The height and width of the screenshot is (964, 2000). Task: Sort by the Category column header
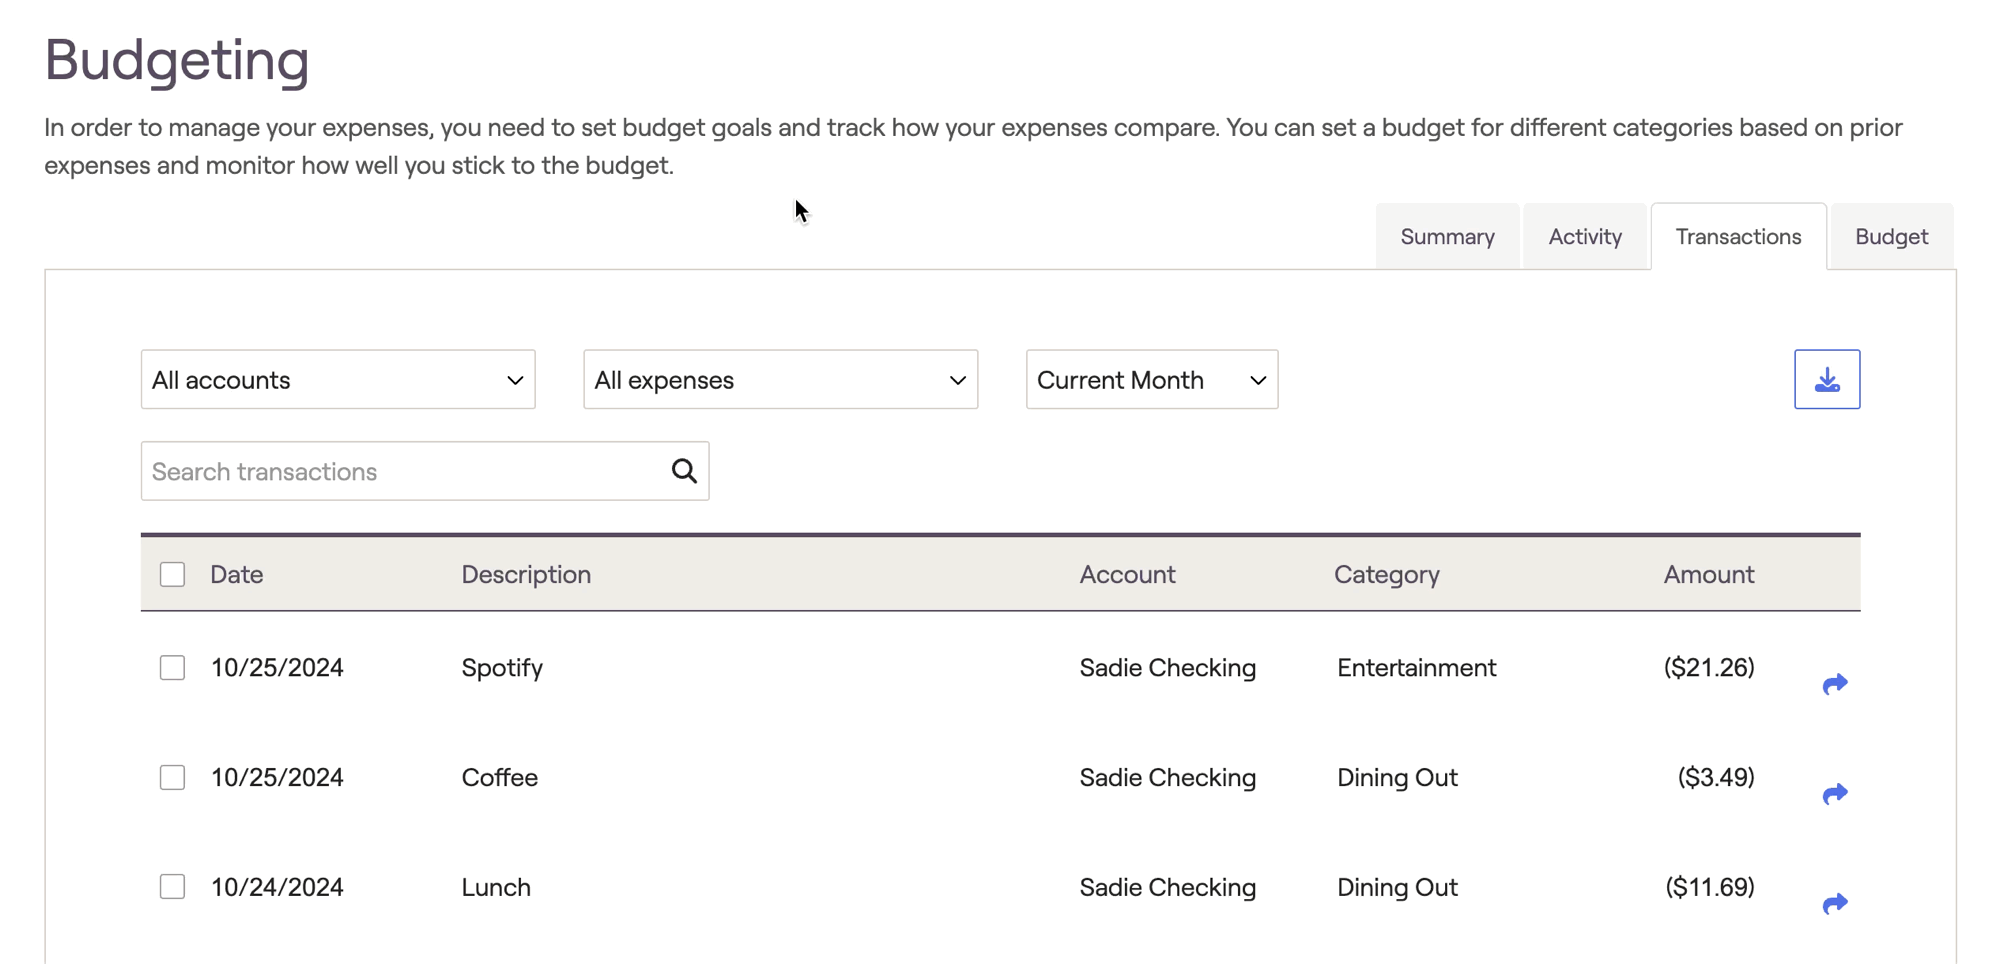click(1387, 574)
